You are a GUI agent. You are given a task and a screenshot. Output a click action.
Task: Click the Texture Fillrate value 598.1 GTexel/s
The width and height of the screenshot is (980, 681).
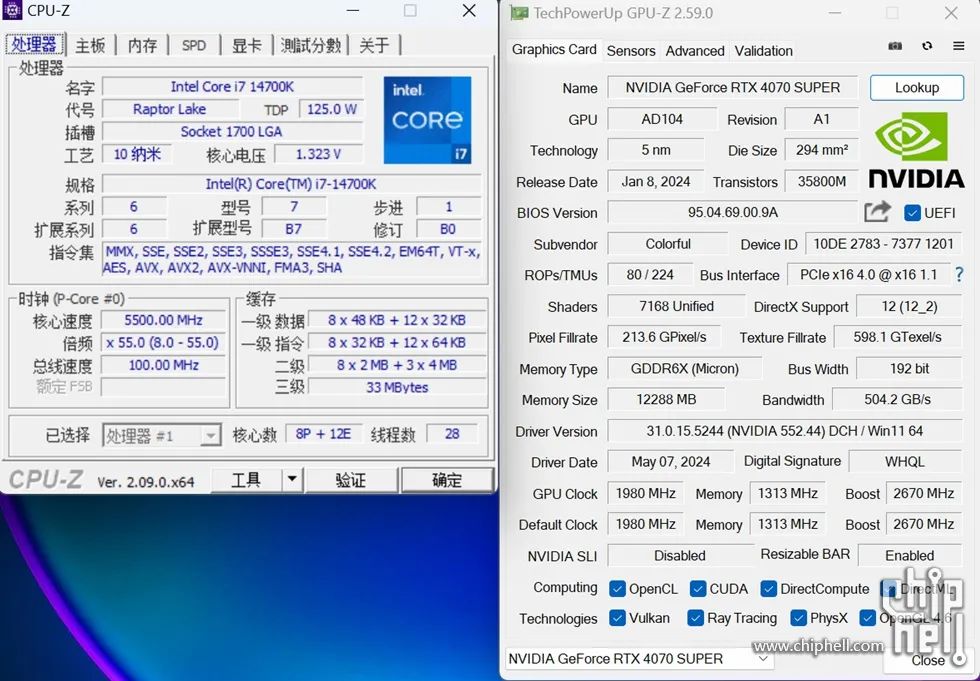click(x=898, y=337)
